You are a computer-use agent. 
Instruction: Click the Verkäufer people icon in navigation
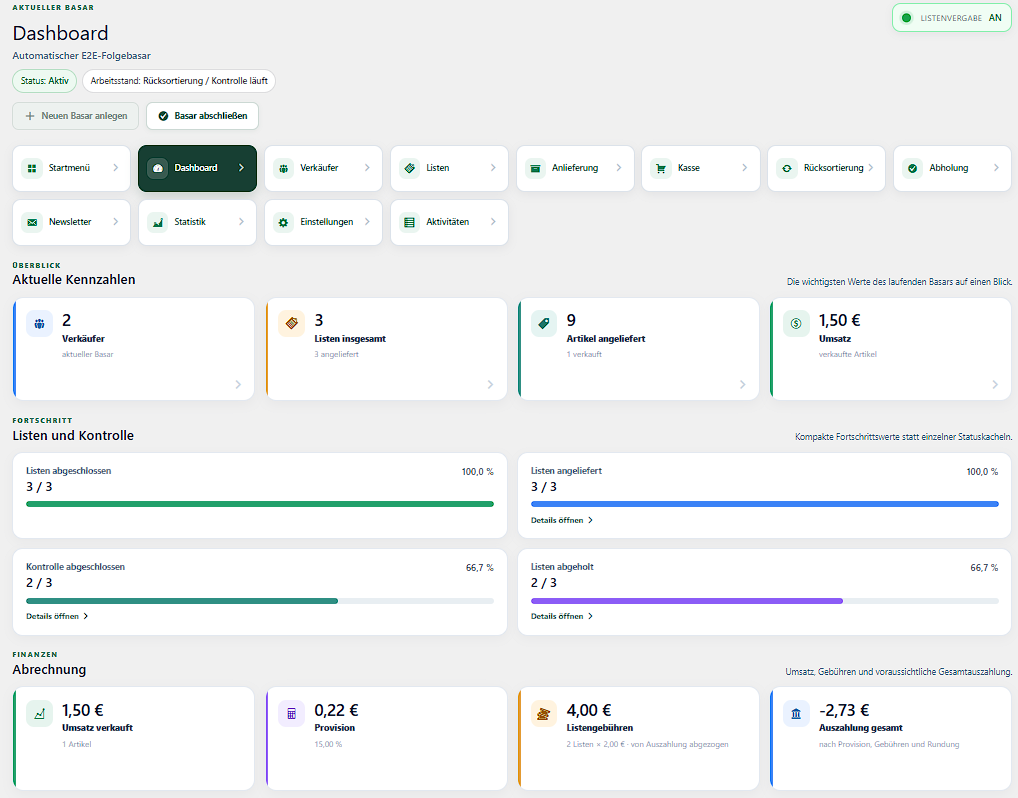pos(283,168)
